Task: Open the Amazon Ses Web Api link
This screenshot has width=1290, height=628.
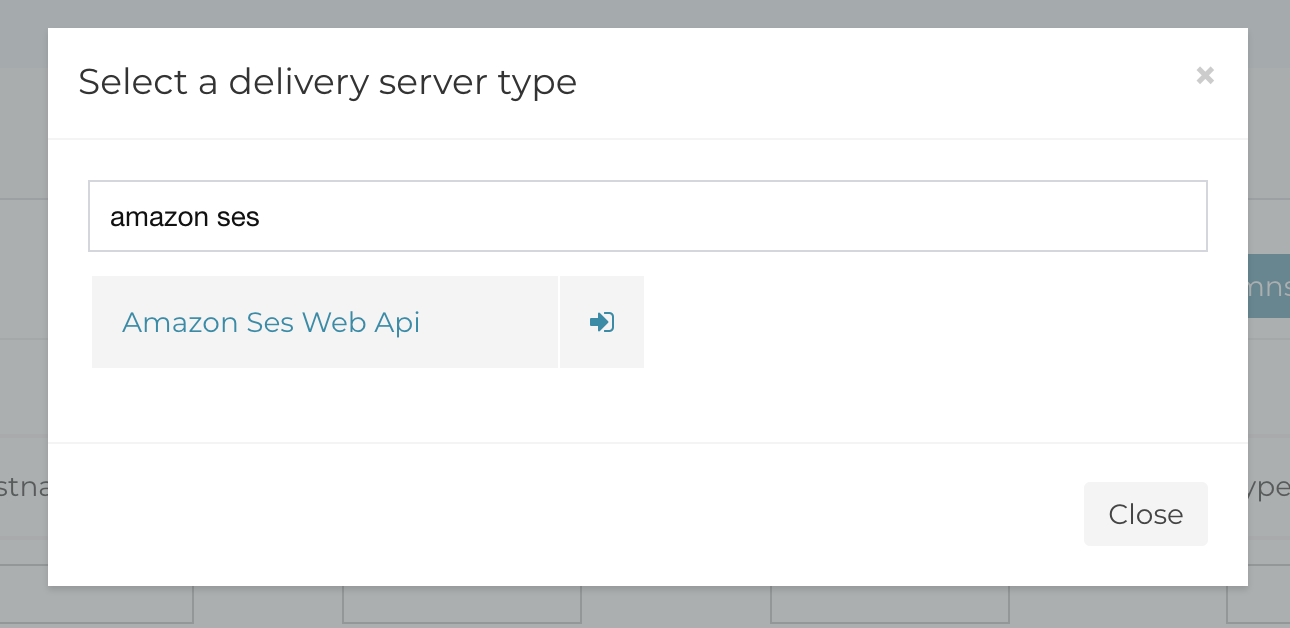Action: tap(271, 322)
